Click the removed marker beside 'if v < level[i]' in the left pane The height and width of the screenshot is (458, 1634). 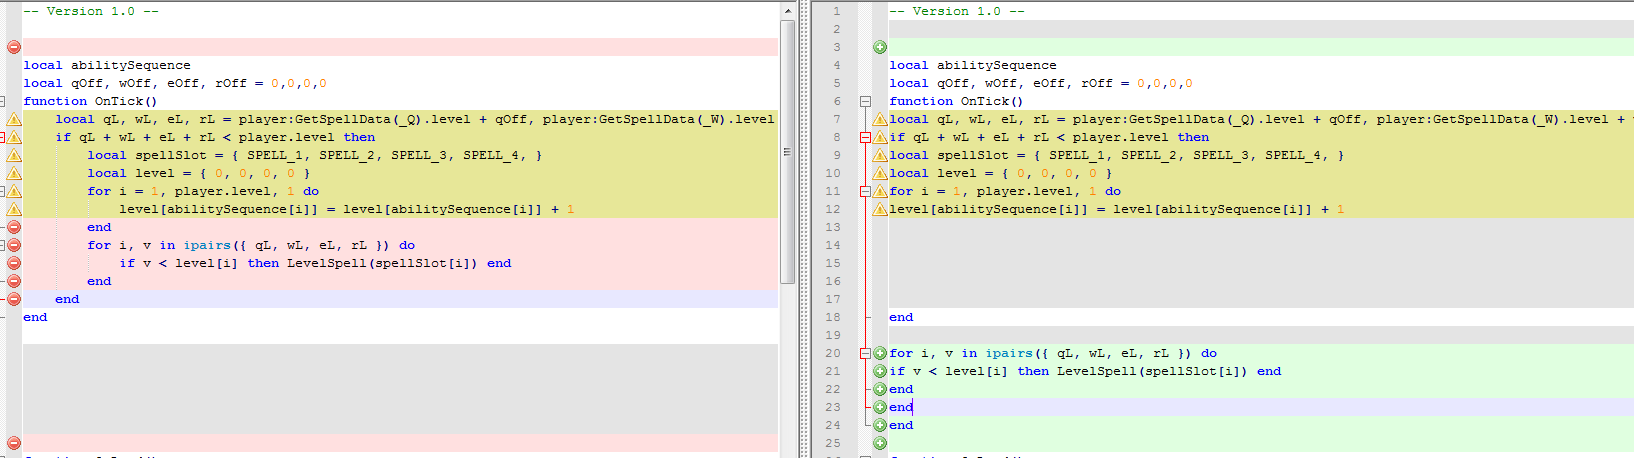click(x=14, y=263)
